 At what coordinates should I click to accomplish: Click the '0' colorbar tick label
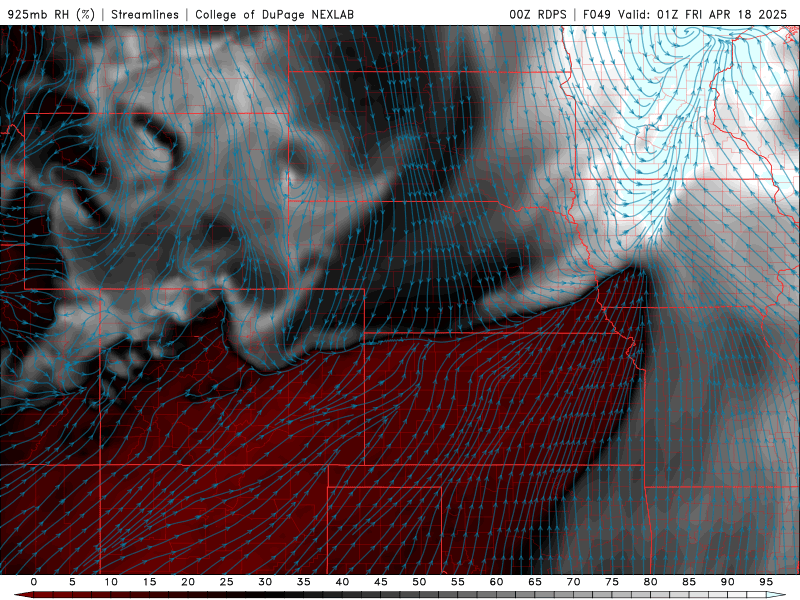(x=34, y=582)
